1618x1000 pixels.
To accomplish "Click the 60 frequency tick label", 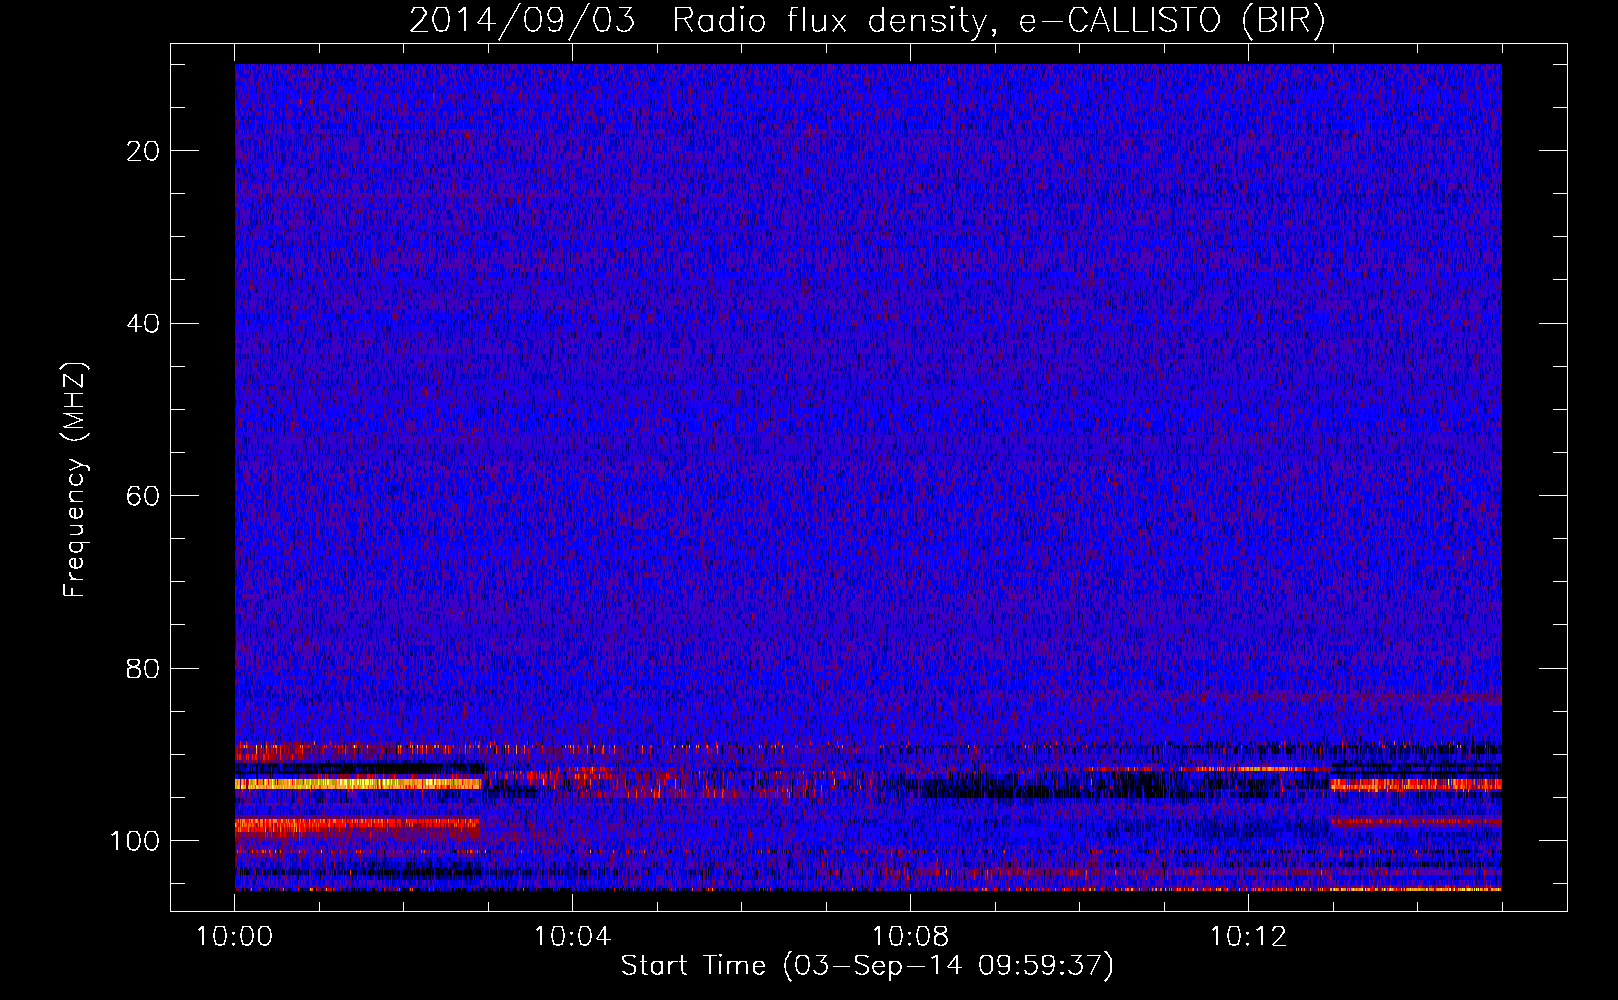I will coord(144,496).
